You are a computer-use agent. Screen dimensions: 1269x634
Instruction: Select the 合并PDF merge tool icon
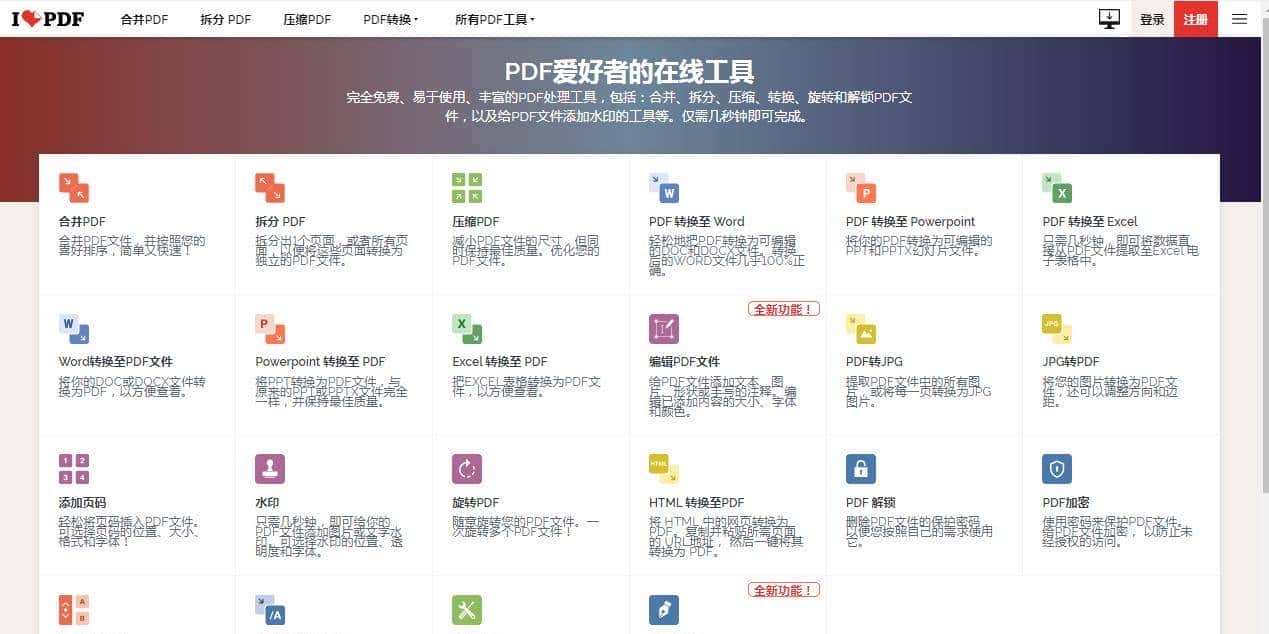pos(71,187)
